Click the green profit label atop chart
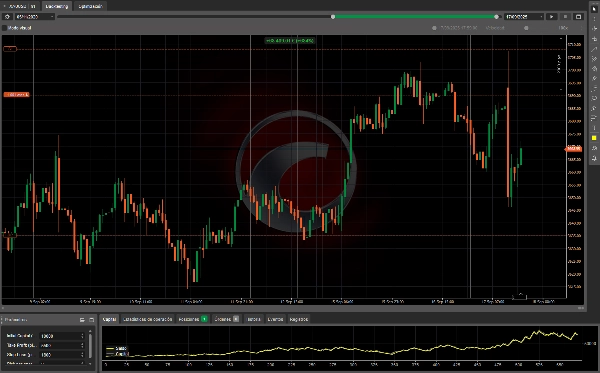600x373 pixels. [x=290, y=41]
